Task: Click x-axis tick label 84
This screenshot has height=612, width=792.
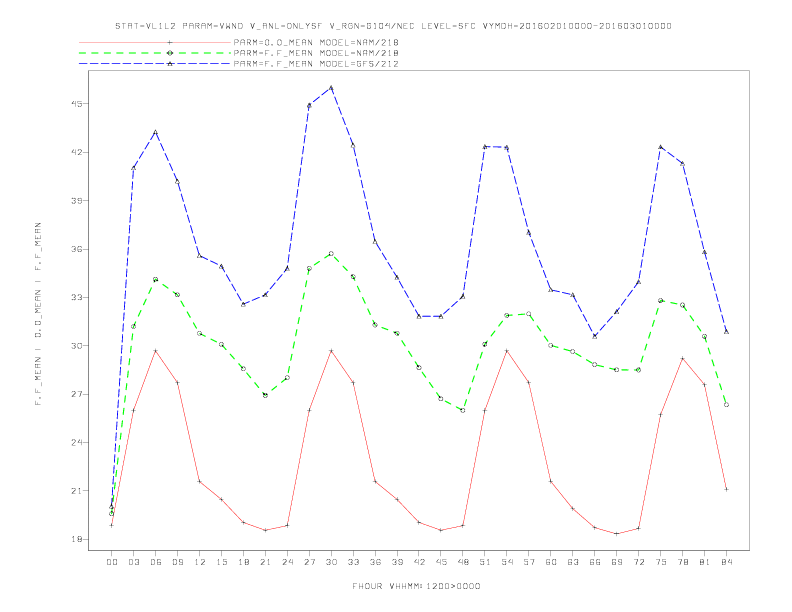Action: [726, 562]
